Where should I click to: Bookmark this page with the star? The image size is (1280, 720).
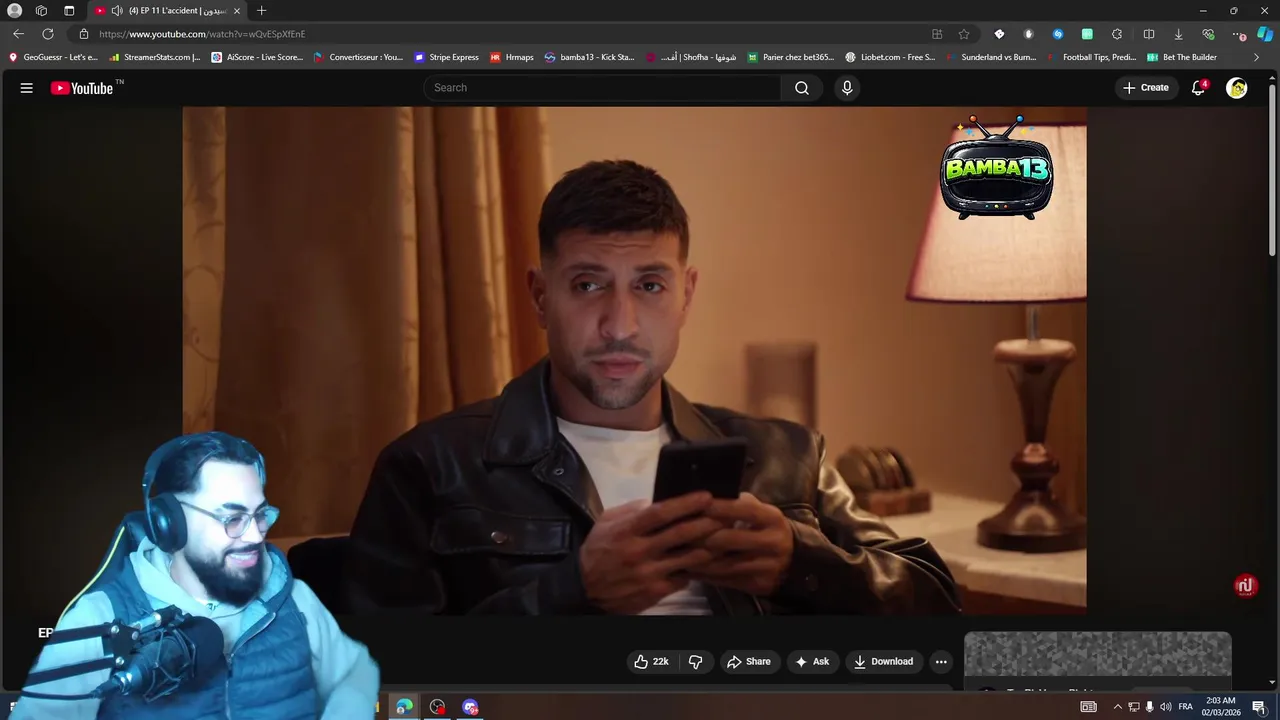coord(964,34)
